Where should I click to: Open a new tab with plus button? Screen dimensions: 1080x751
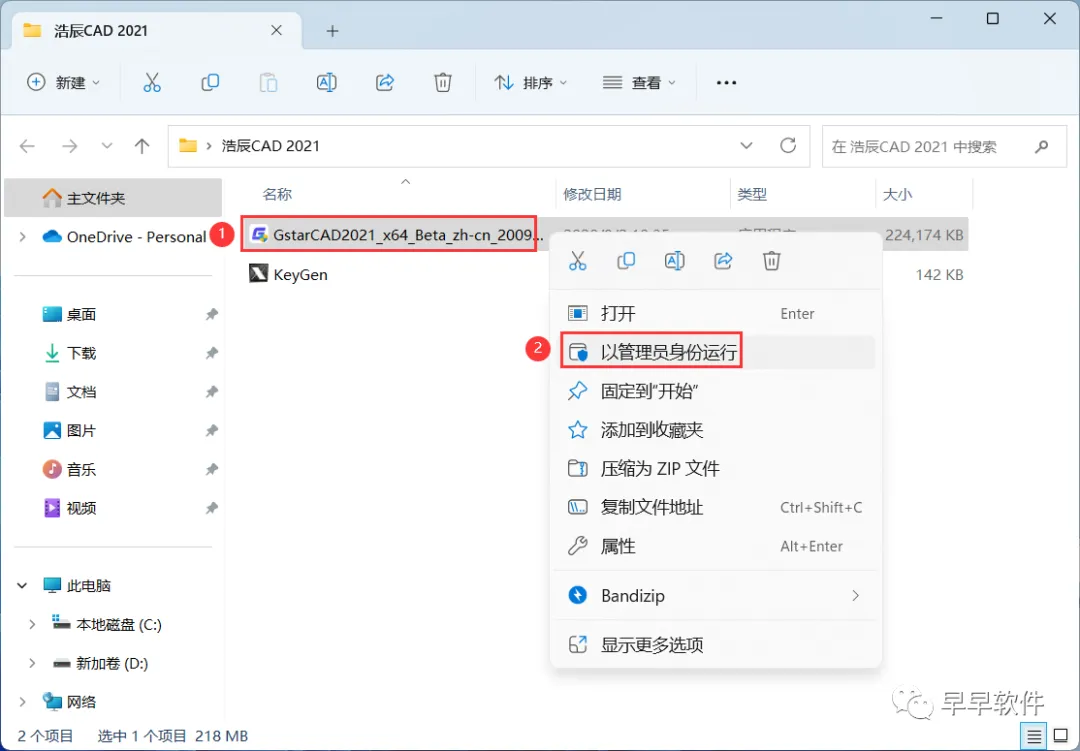point(332,31)
